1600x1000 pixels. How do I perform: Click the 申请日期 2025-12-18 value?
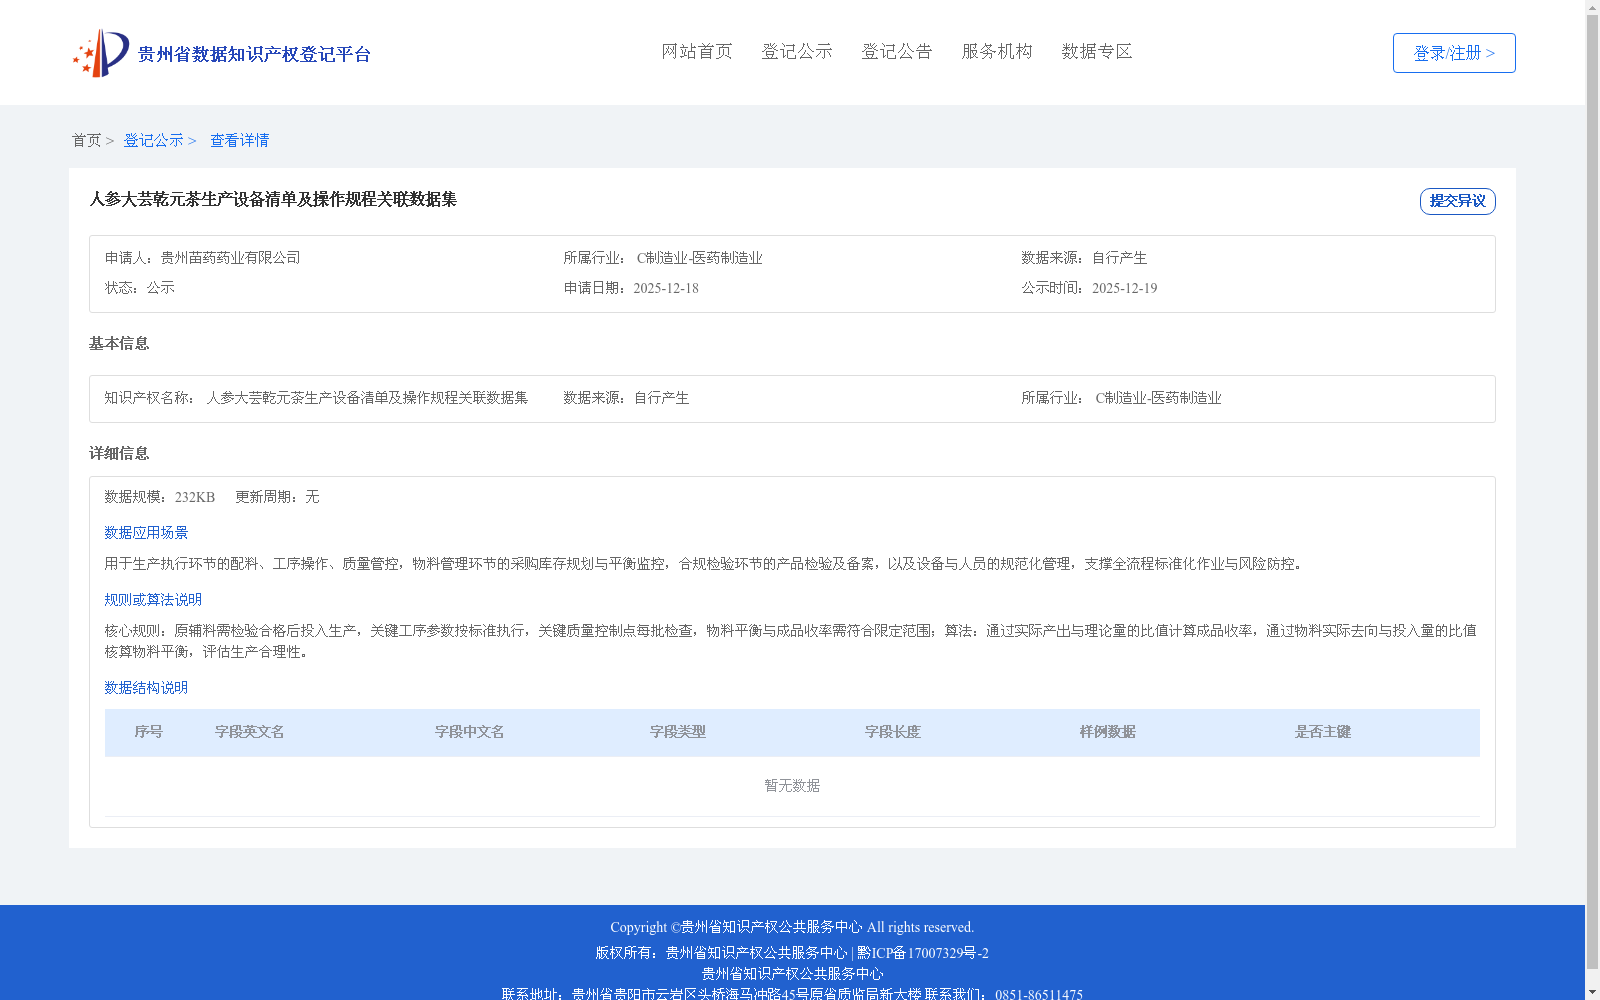point(666,288)
